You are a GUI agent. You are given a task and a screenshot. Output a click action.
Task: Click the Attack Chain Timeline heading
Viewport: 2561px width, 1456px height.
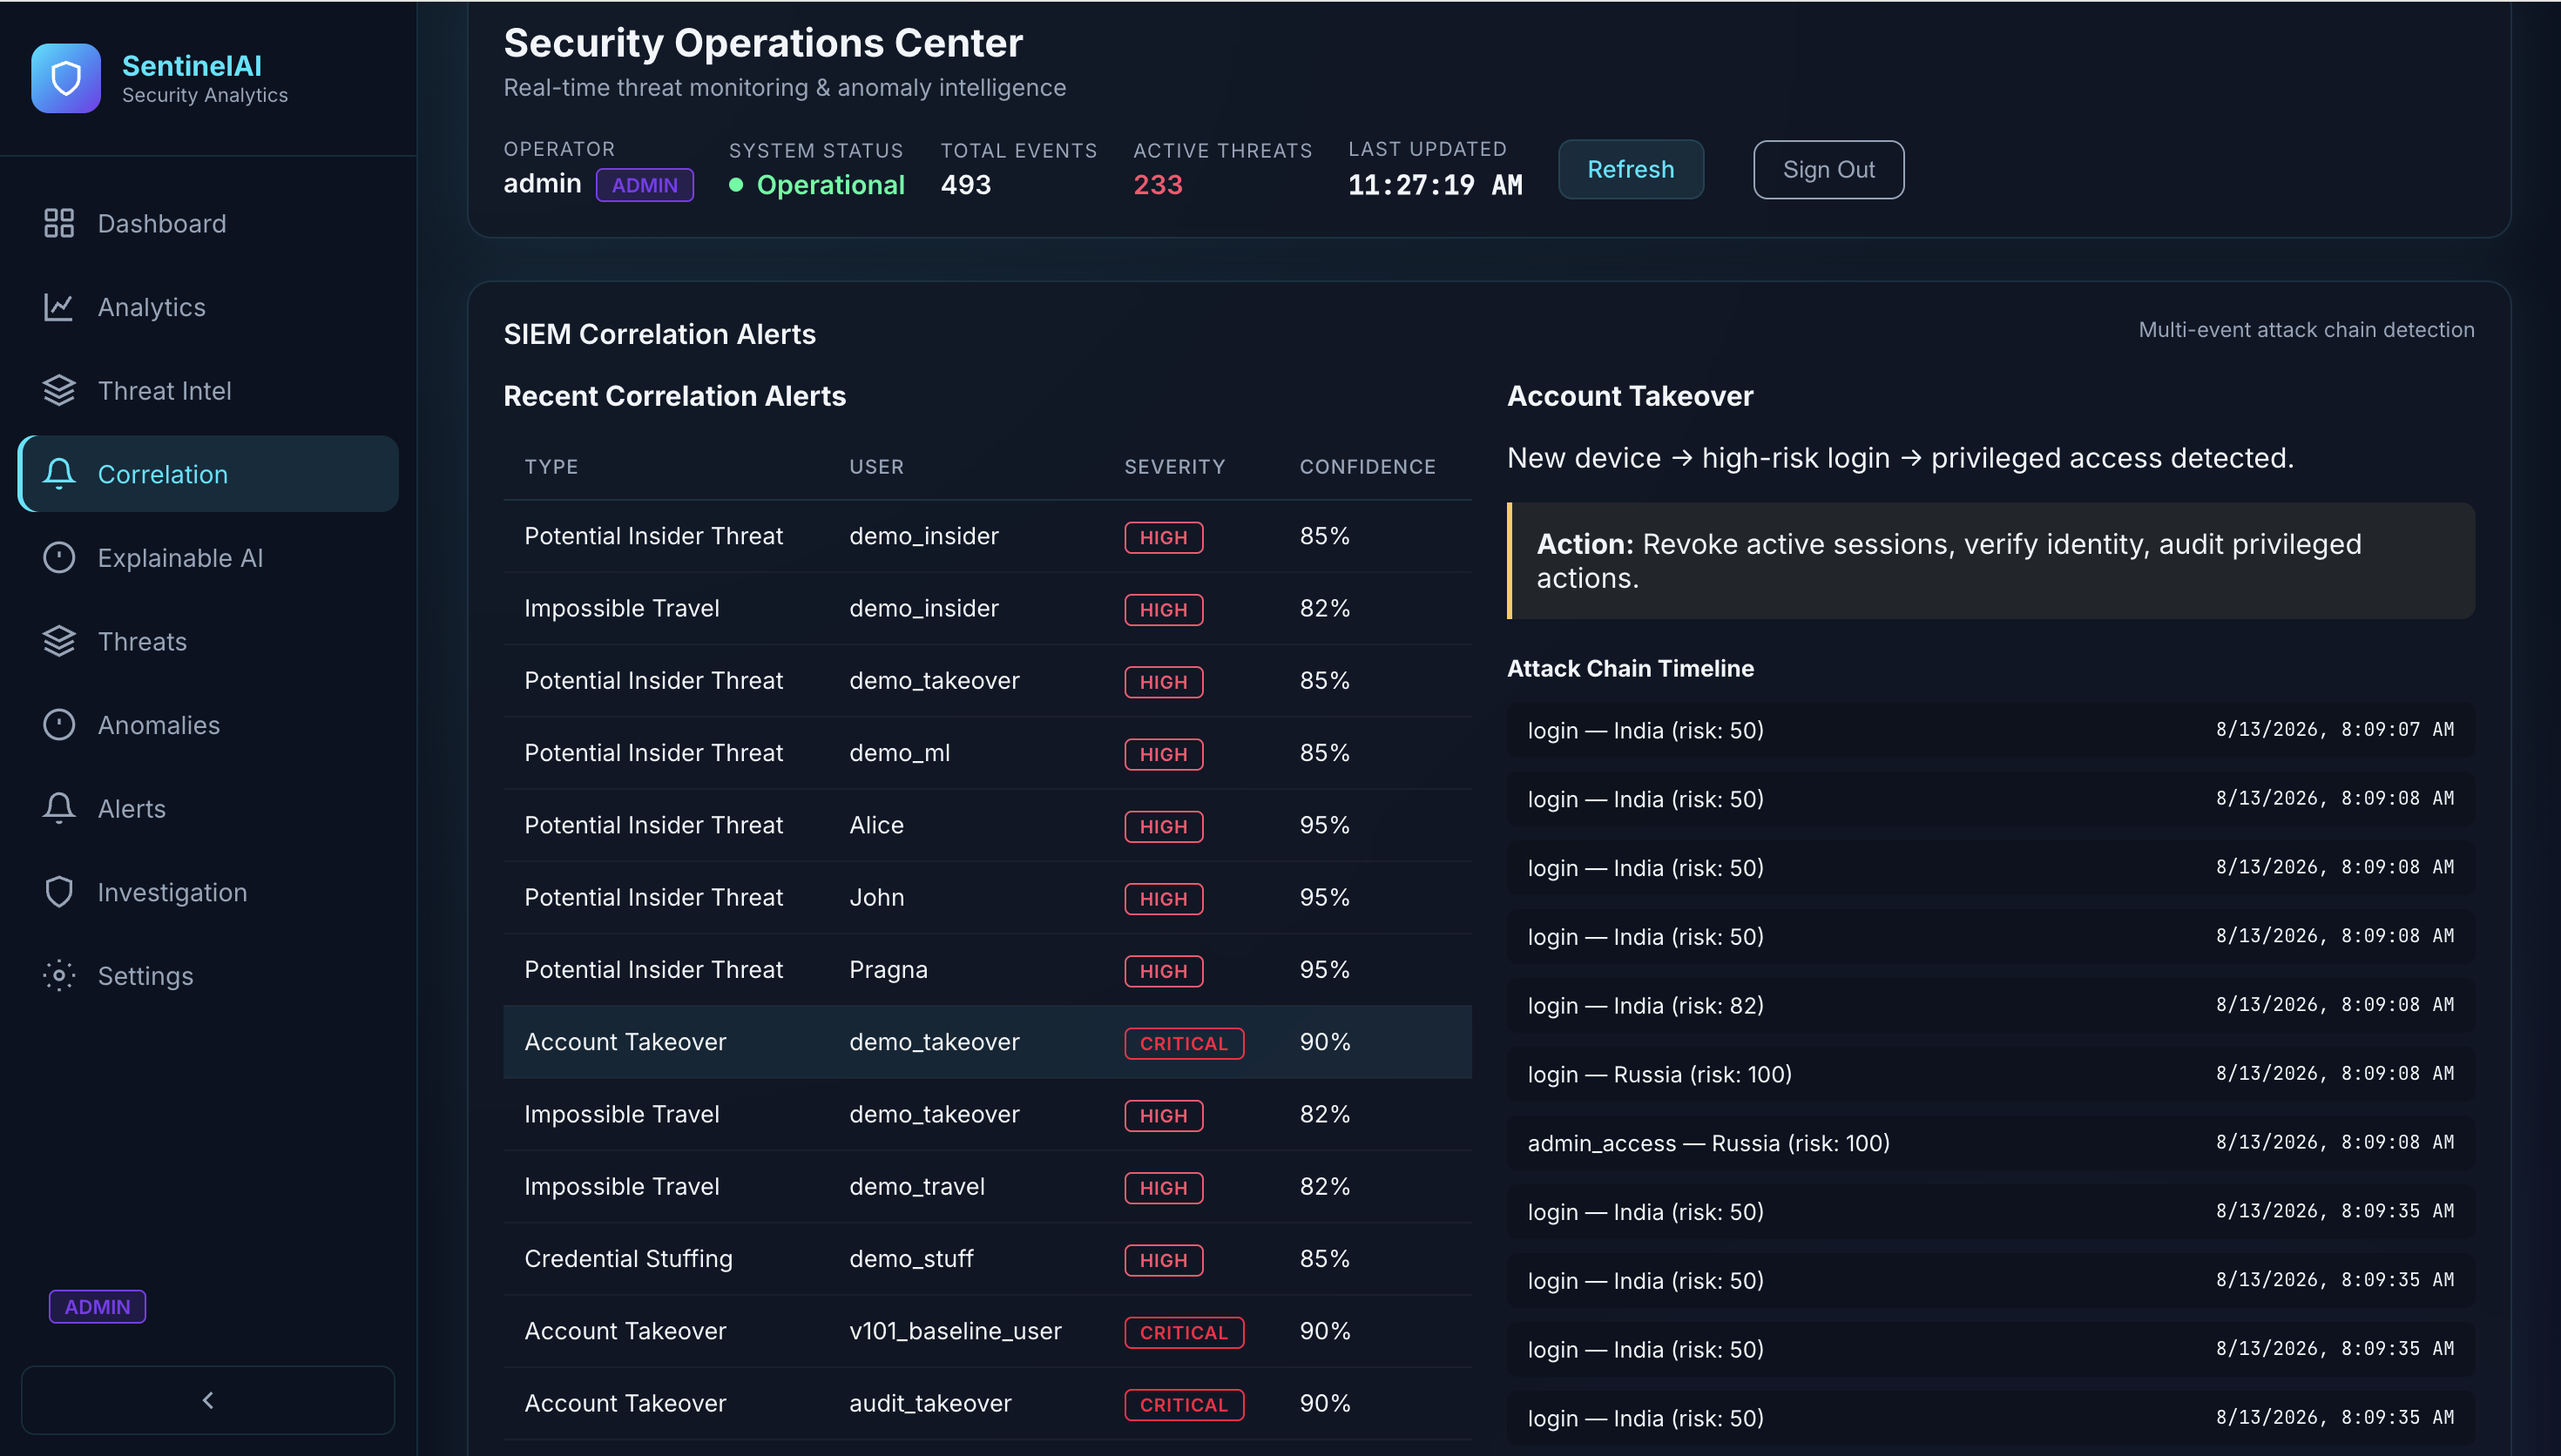coord(1630,668)
